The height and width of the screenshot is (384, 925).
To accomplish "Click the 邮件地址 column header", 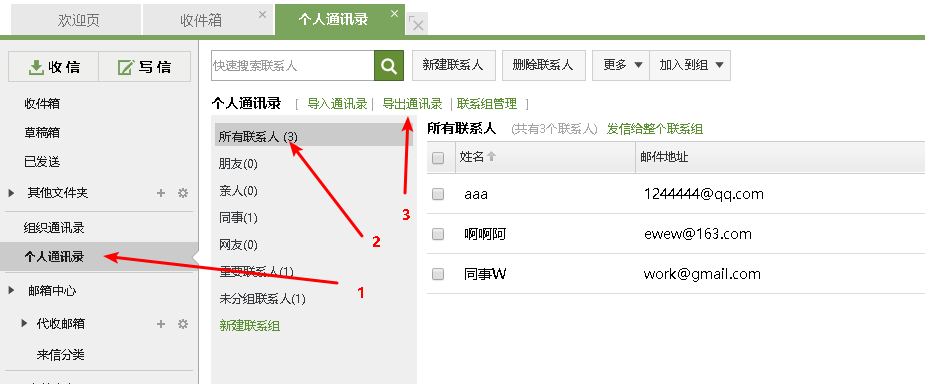I will (x=664, y=157).
